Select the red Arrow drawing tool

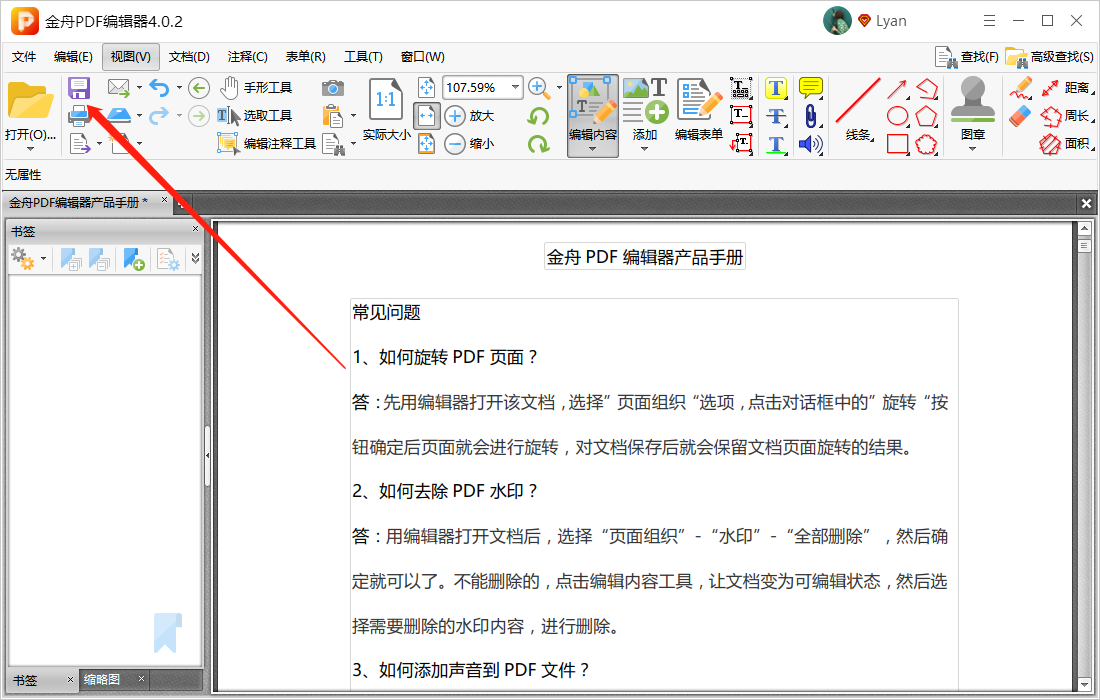pos(897,88)
